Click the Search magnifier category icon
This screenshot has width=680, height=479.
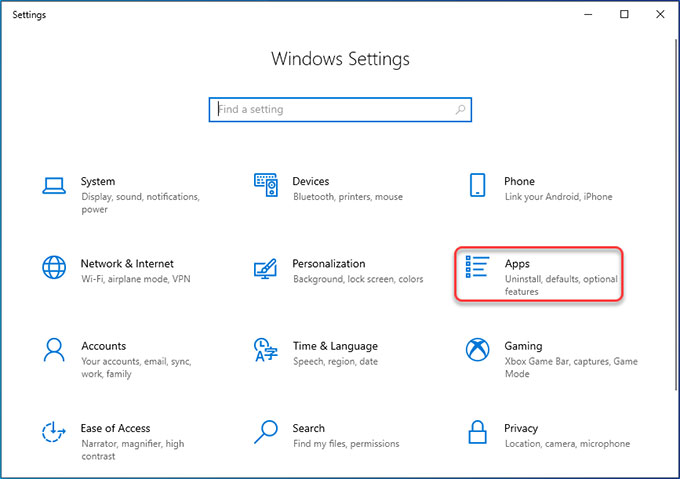(x=265, y=432)
